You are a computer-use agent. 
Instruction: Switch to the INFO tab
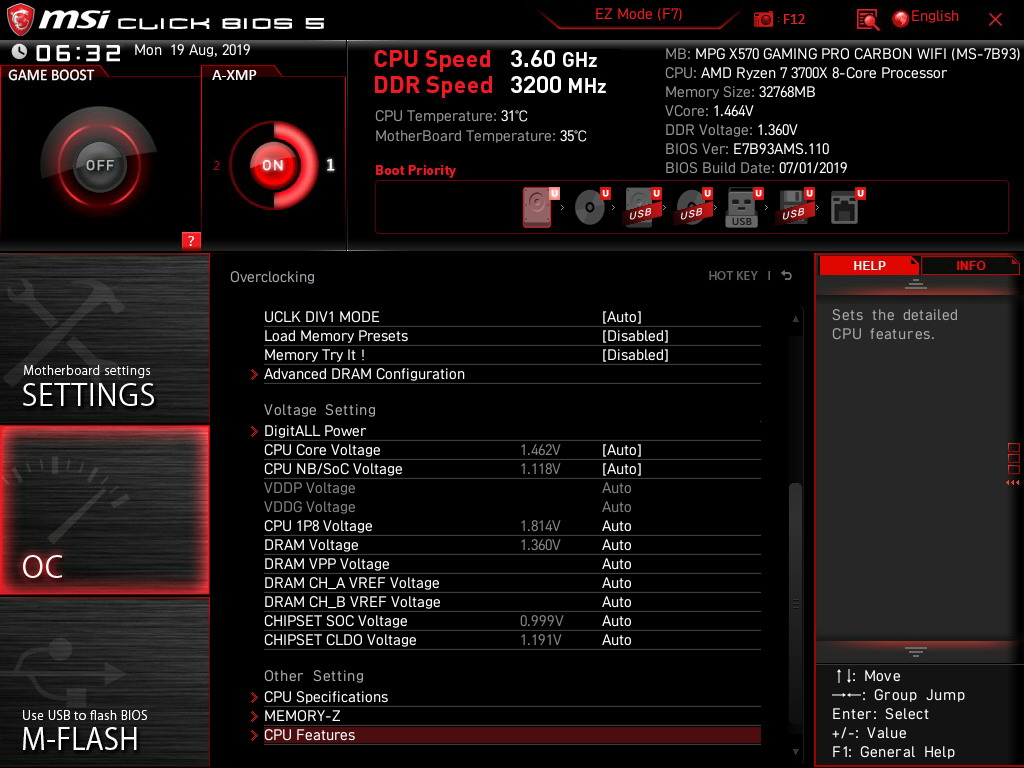970,266
